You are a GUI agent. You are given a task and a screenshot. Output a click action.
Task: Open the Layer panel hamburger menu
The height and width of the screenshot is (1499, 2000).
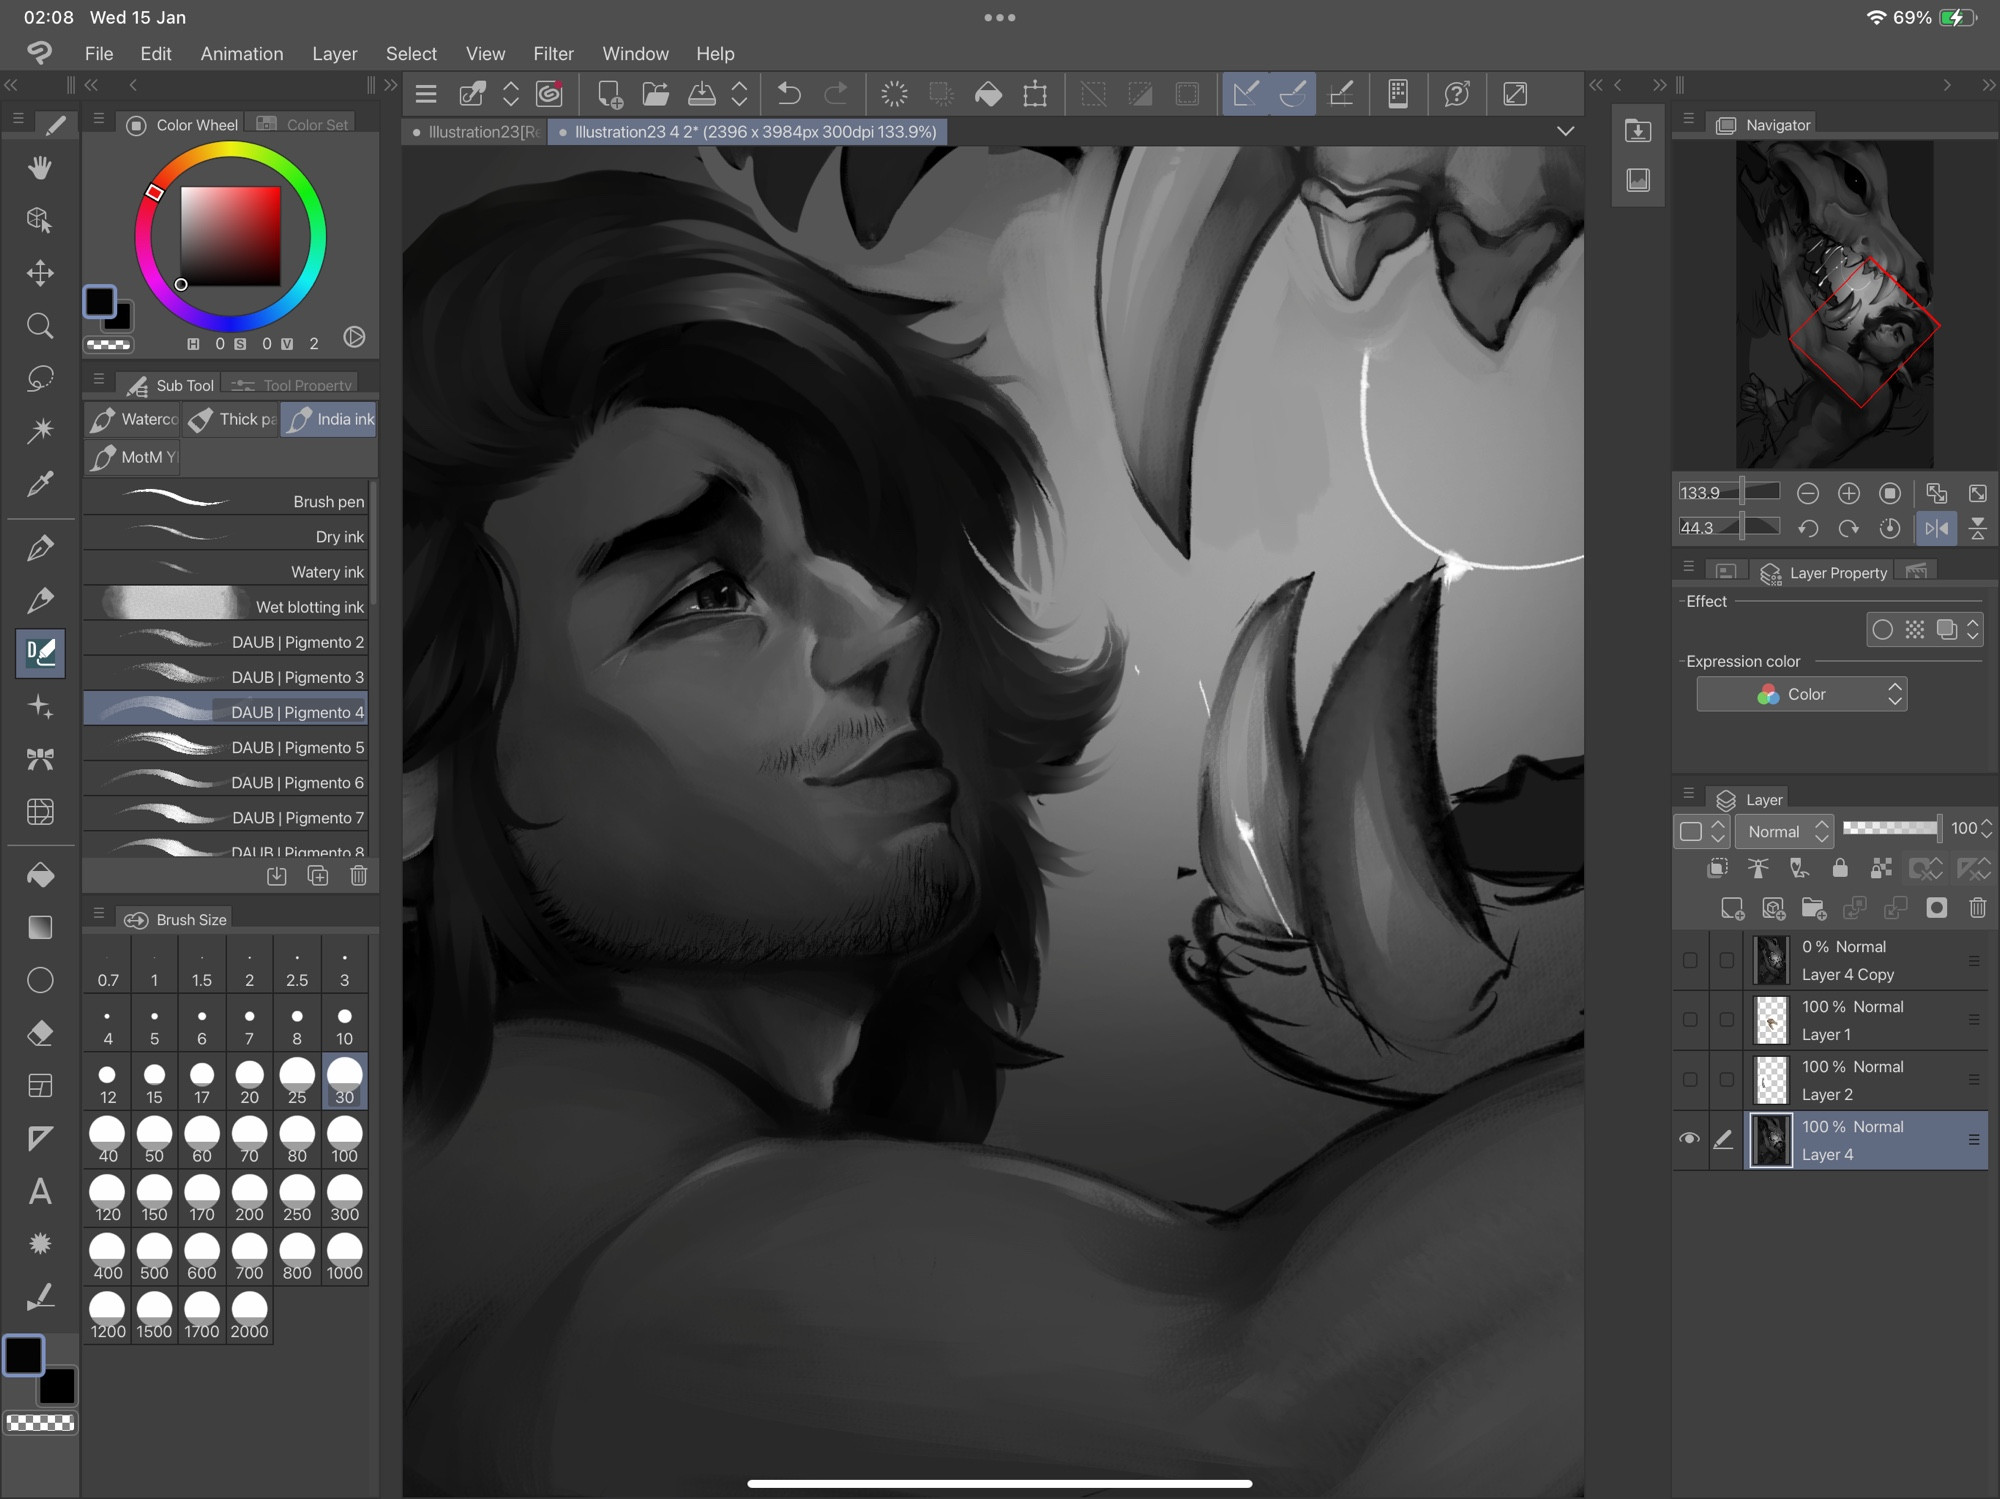[x=1689, y=794]
